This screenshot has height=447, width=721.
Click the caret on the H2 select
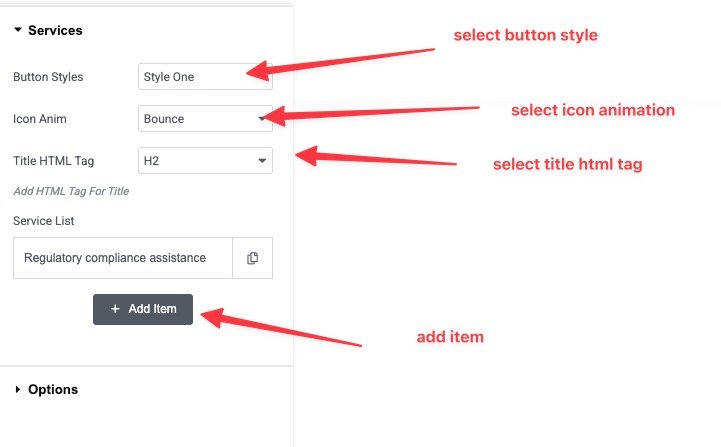point(262,160)
